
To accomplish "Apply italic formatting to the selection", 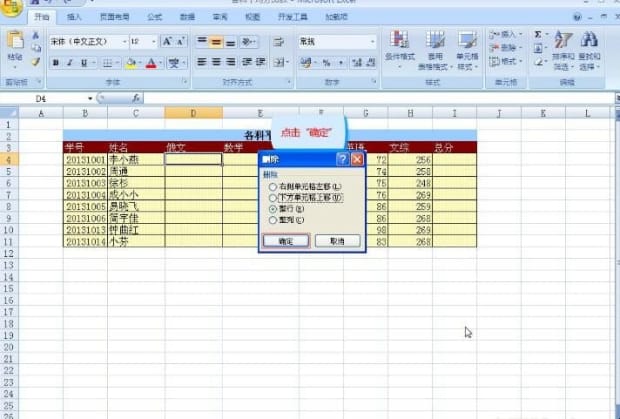I will tap(70, 63).
